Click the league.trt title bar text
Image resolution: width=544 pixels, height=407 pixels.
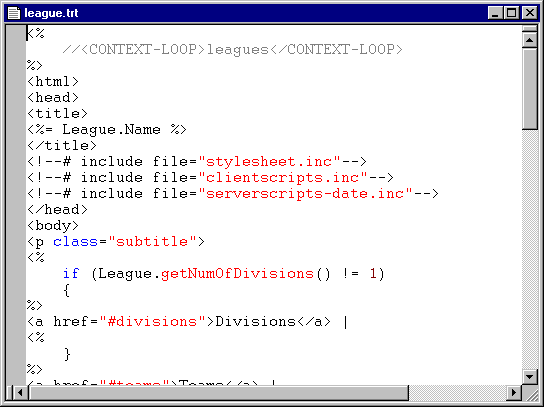[x=51, y=13]
